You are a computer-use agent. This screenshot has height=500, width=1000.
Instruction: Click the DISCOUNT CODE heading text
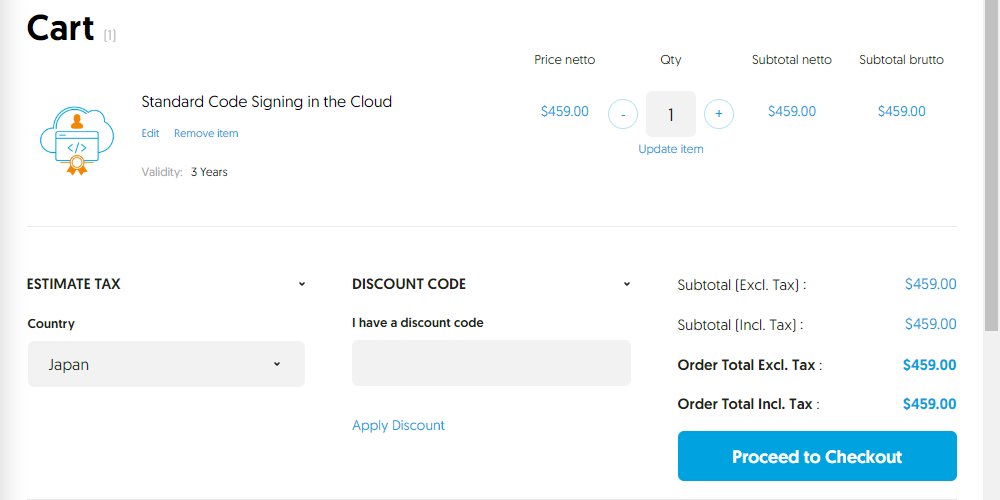pyautogui.click(x=409, y=284)
